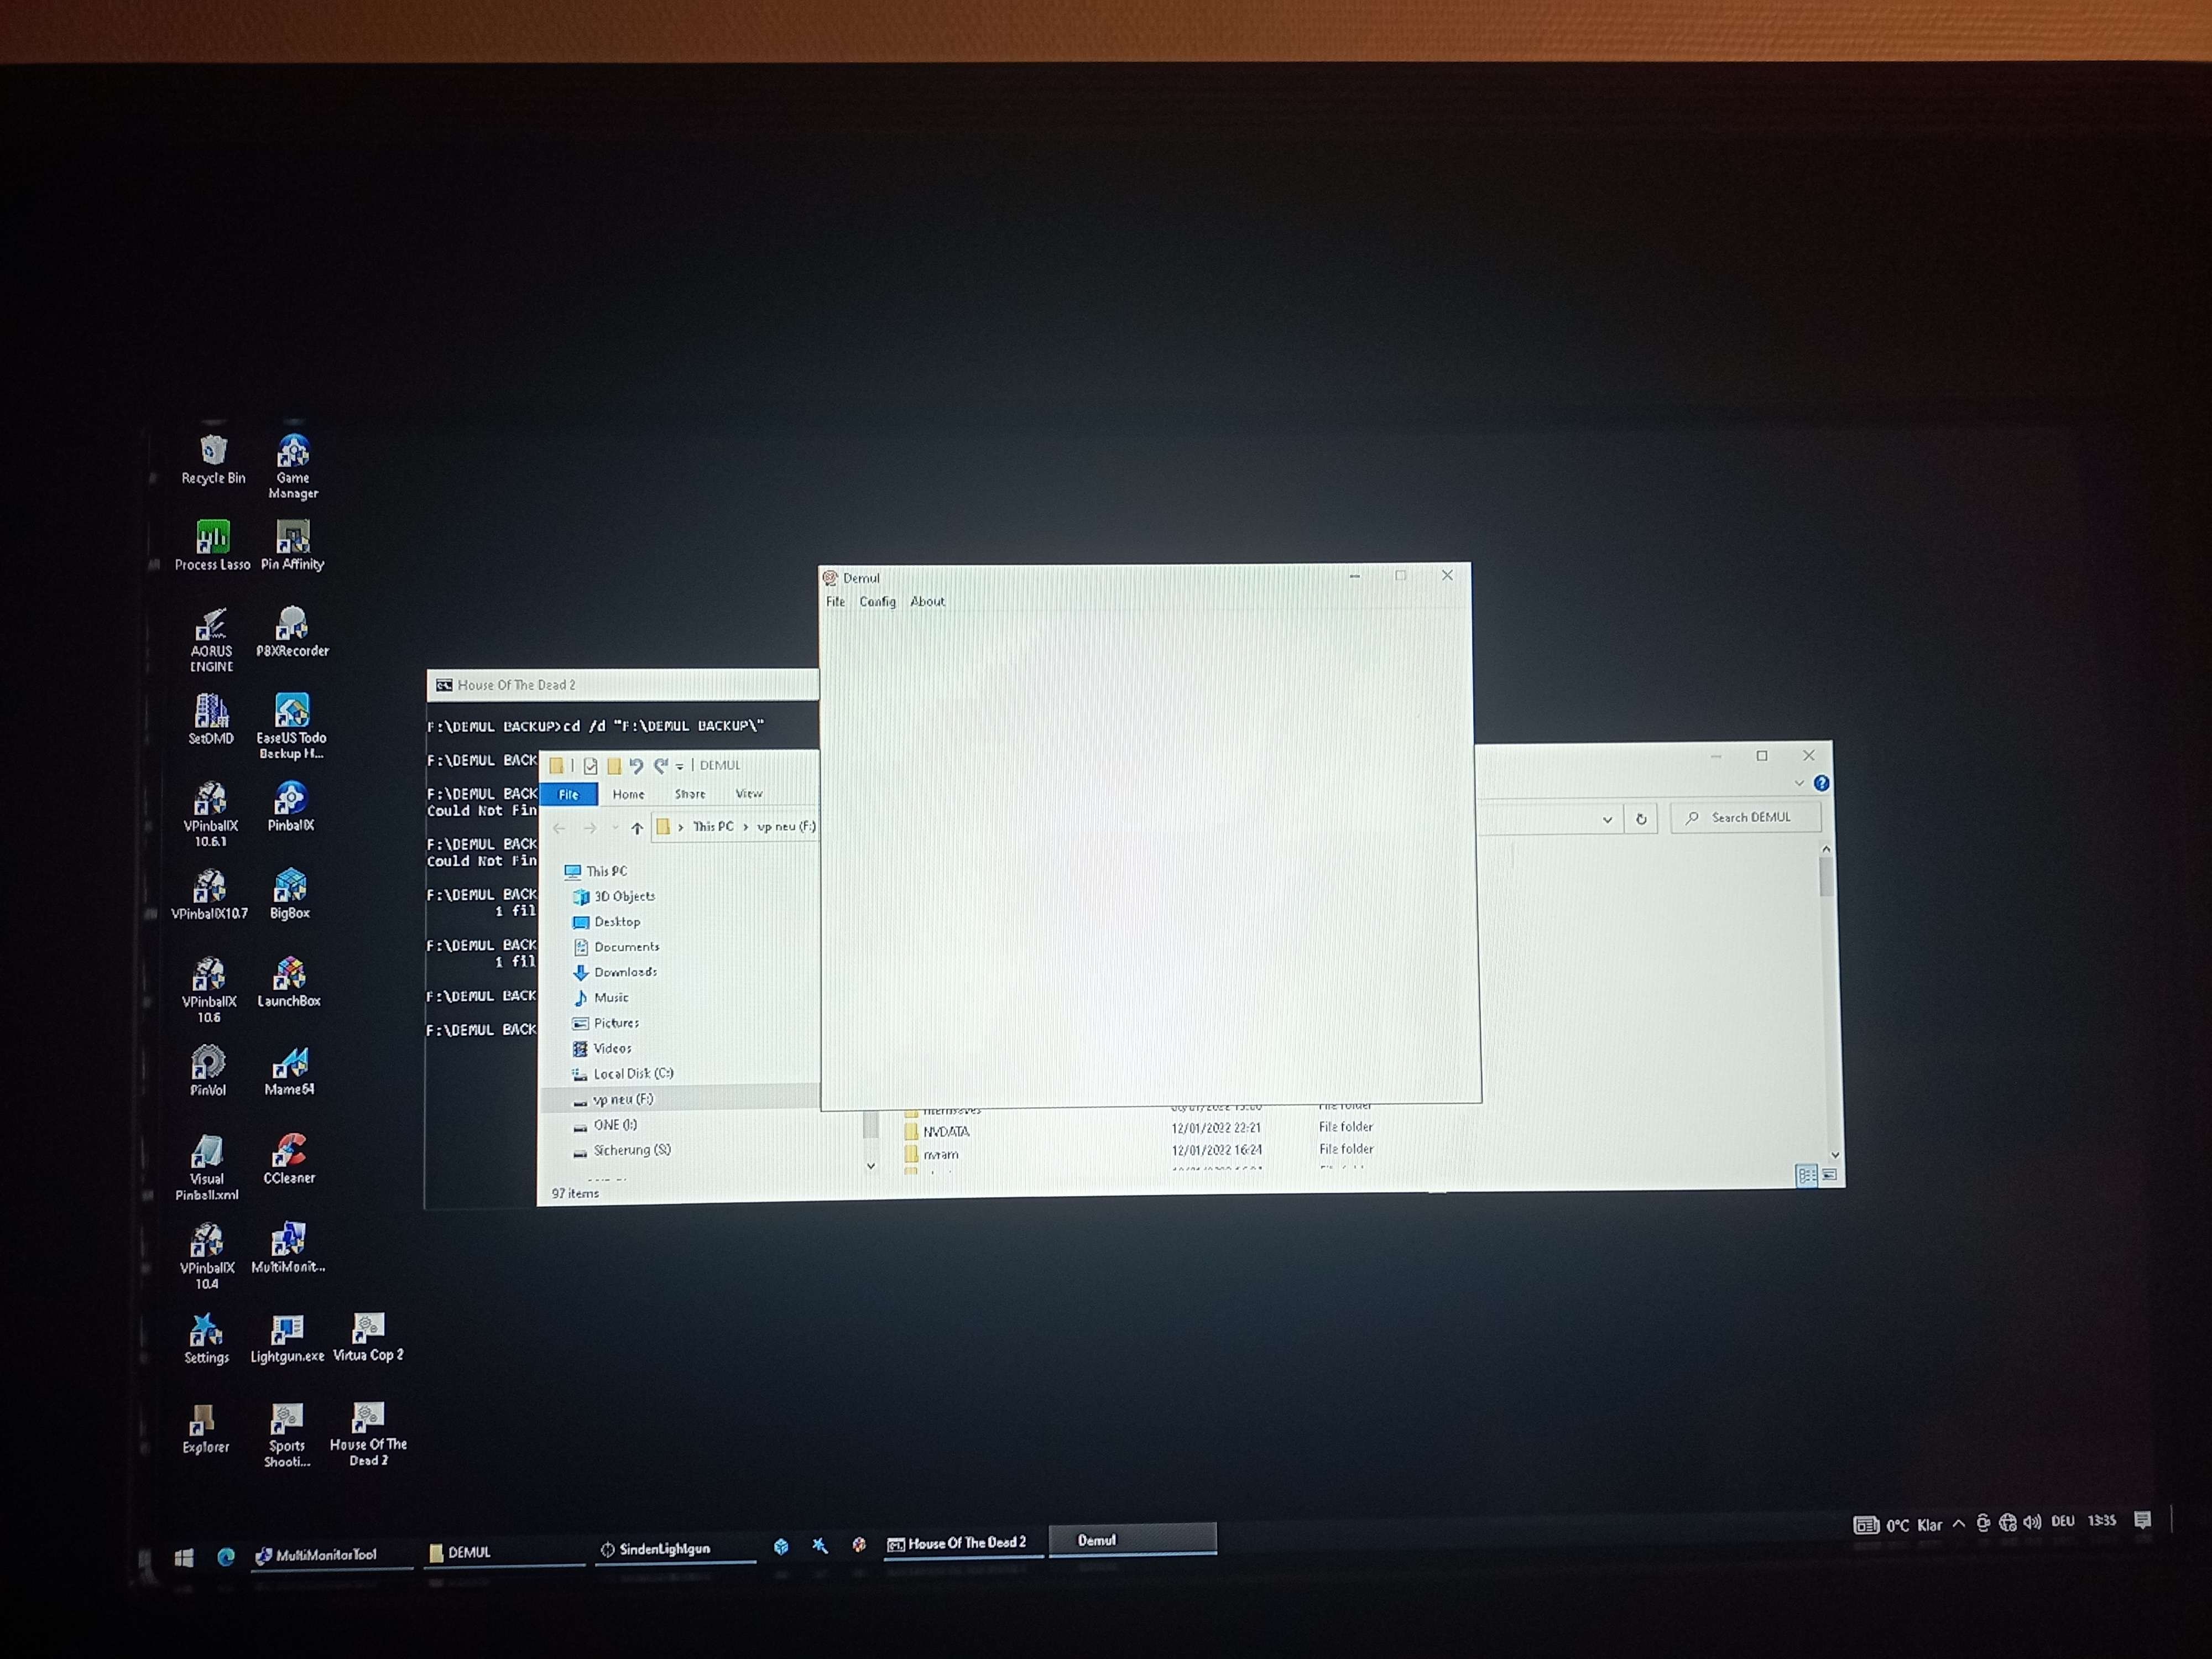
Task: Open the SetDMD shortcut
Action: point(211,720)
